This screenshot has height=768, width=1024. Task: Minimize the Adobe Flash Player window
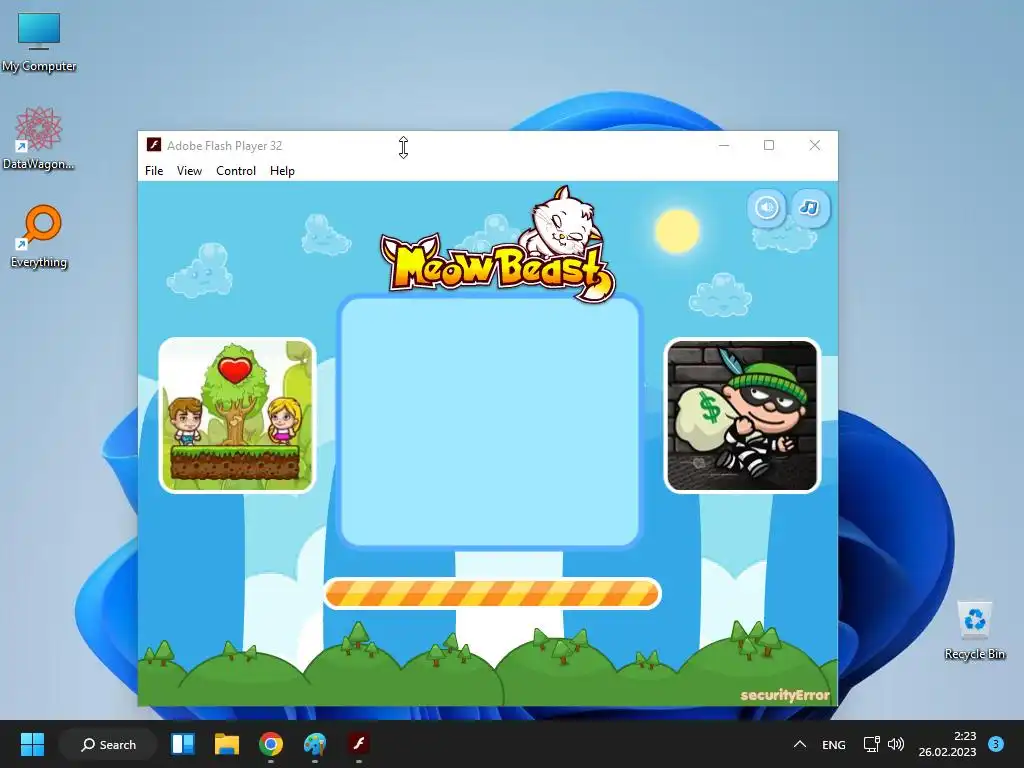[x=724, y=145]
